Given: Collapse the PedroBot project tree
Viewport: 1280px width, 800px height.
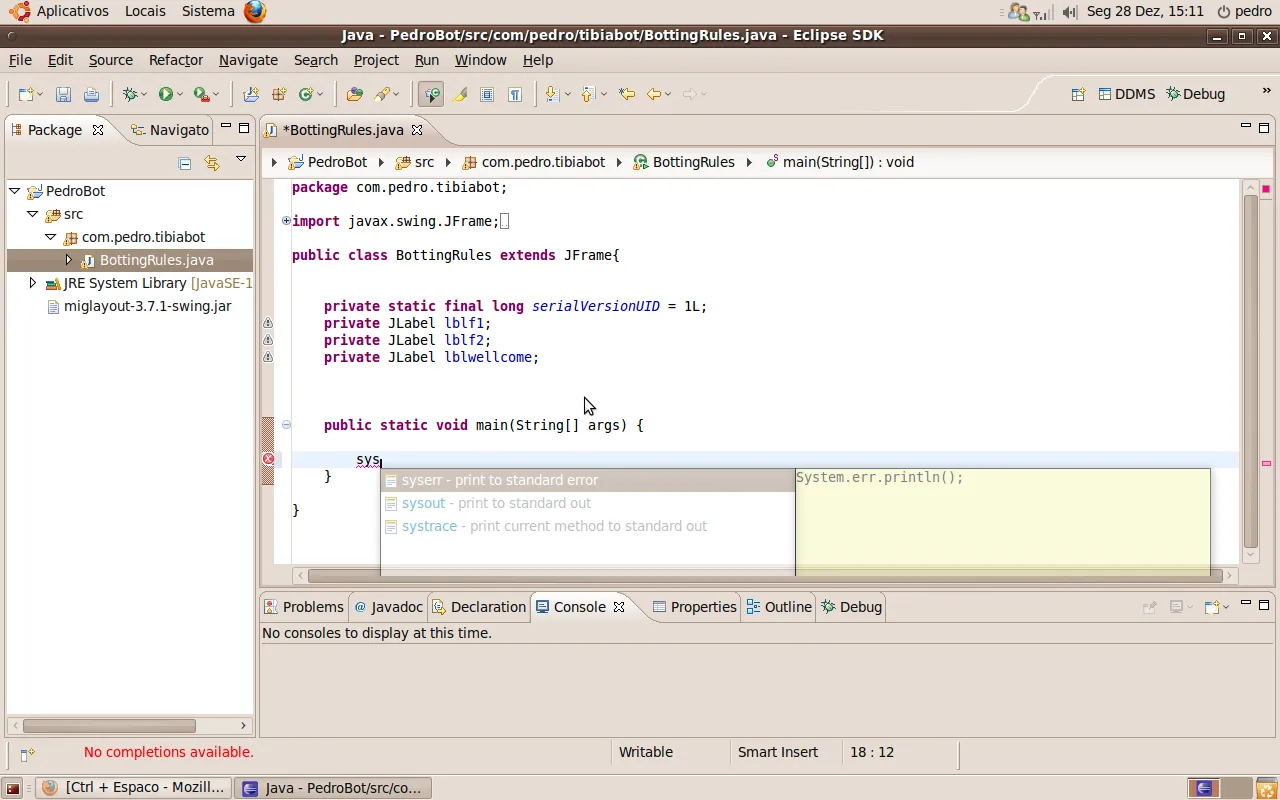Looking at the screenshot, I should point(15,191).
